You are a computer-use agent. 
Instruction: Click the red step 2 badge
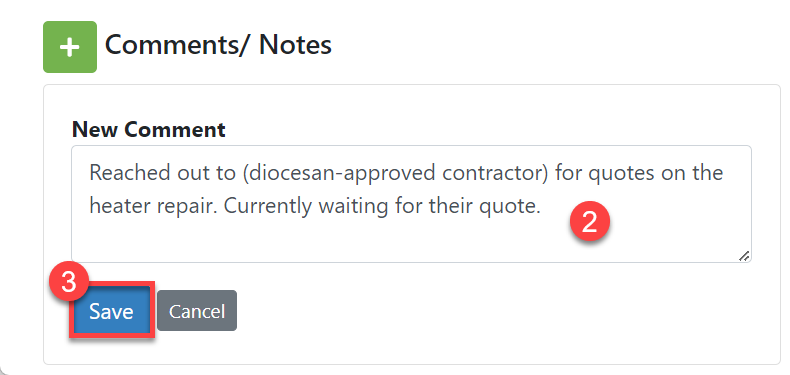pos(589,222)
